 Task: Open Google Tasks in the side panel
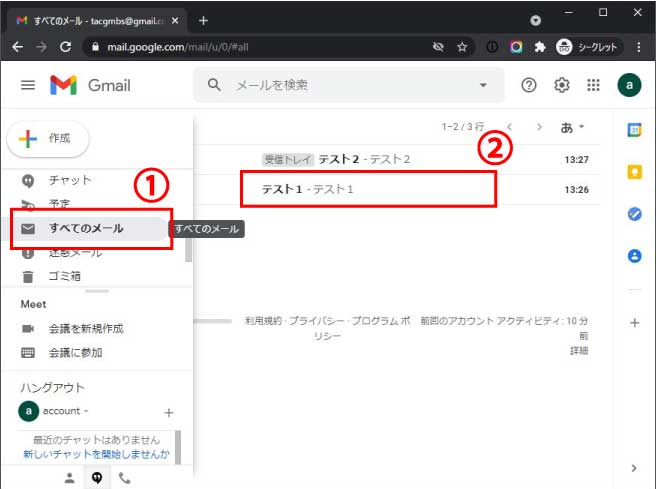(634, 214)
